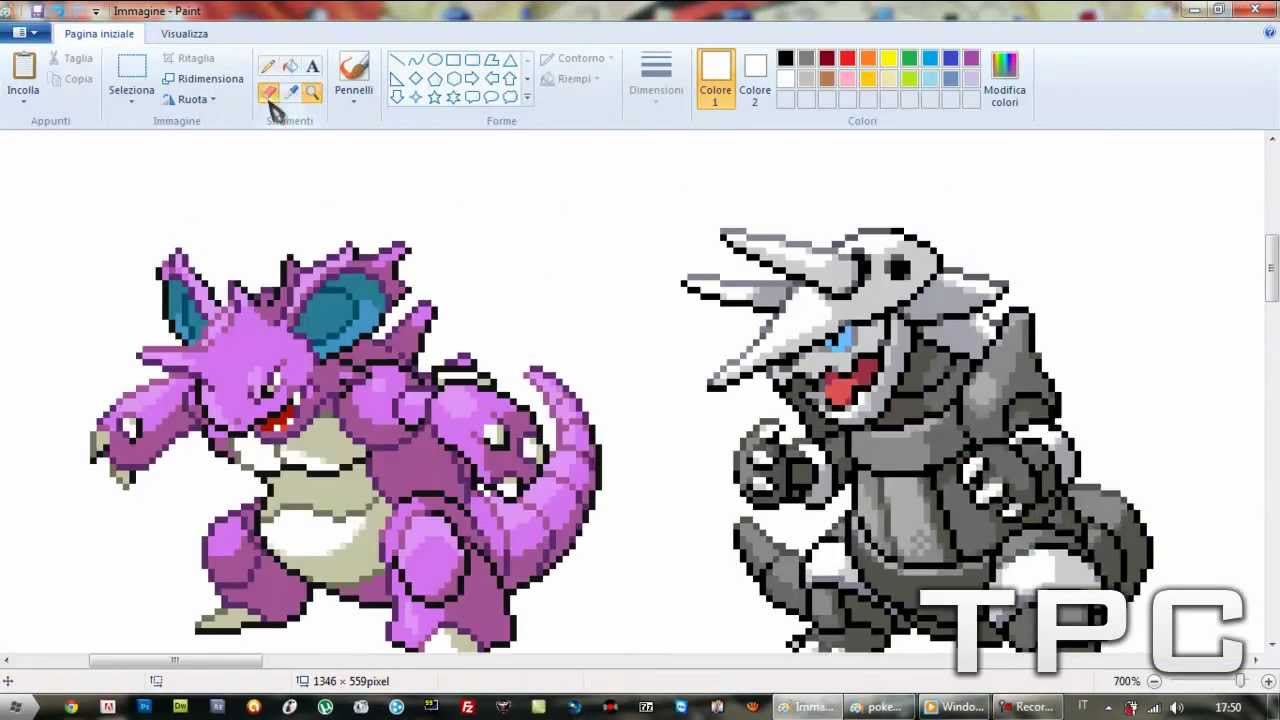Pick the green color swatch
This screenshot has height=720, width=1280.
pos(909,58)
